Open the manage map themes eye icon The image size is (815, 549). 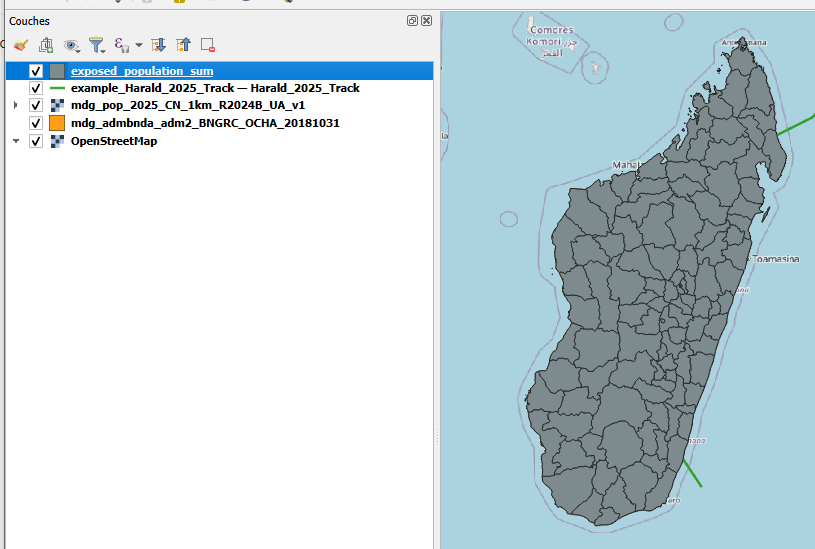pyautogui.click(x=71, y=45)
